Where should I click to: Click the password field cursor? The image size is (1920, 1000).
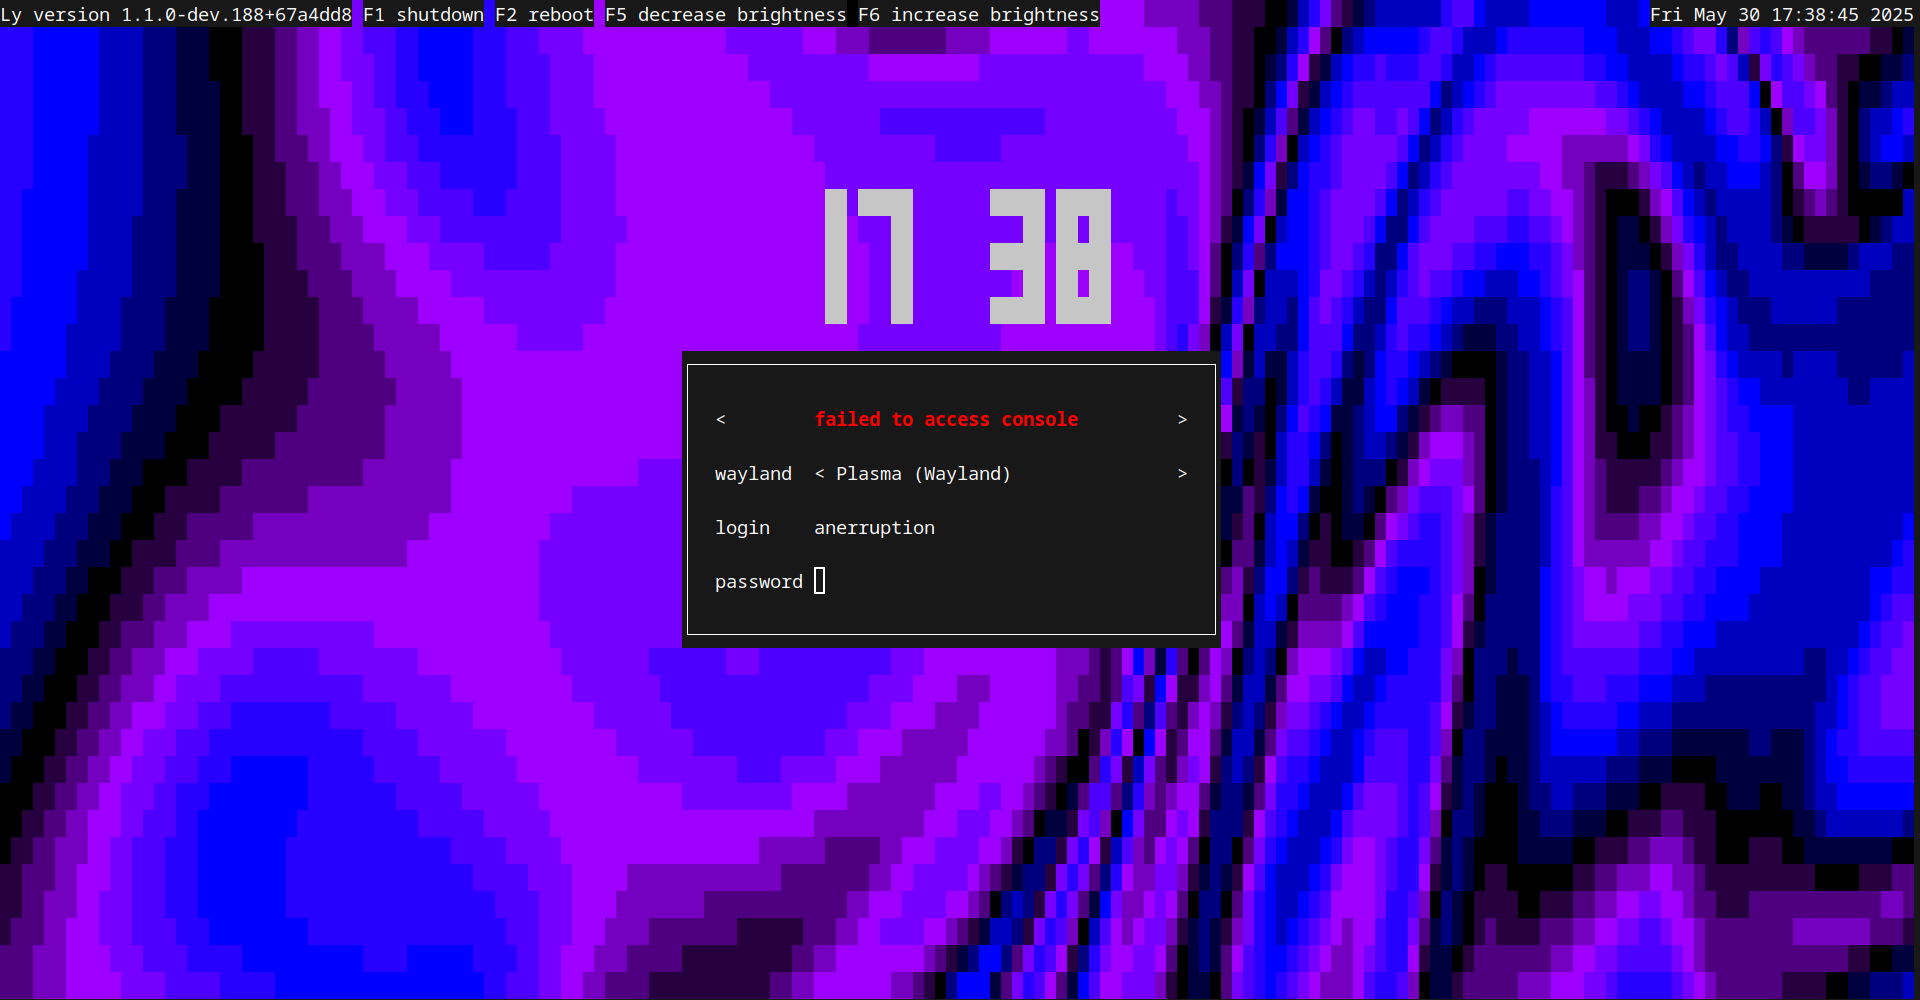[x=820, y=580]
